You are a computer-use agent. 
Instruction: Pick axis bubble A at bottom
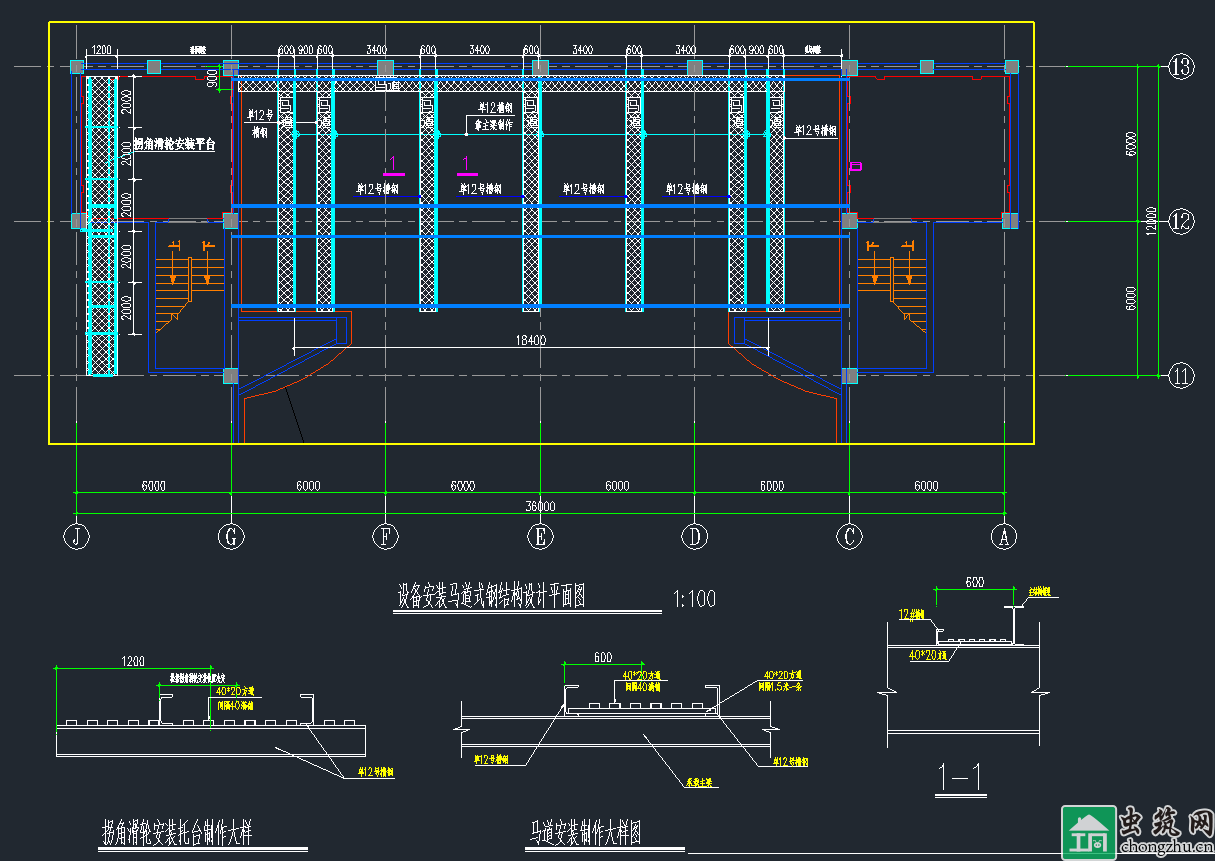coord(1004,537)
